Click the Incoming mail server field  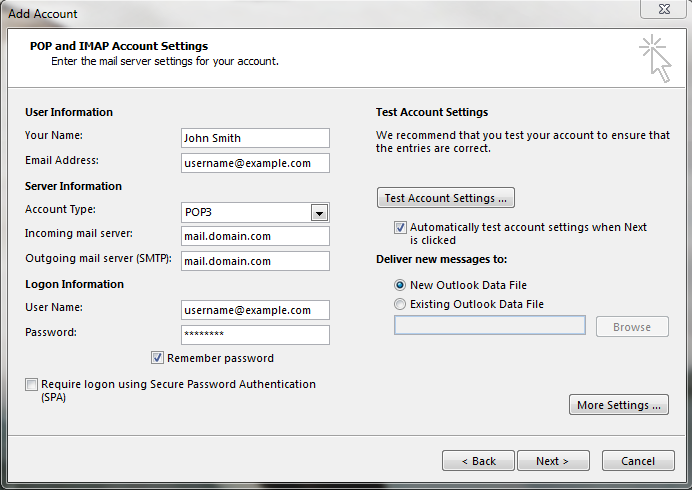(x=255, y=236)
